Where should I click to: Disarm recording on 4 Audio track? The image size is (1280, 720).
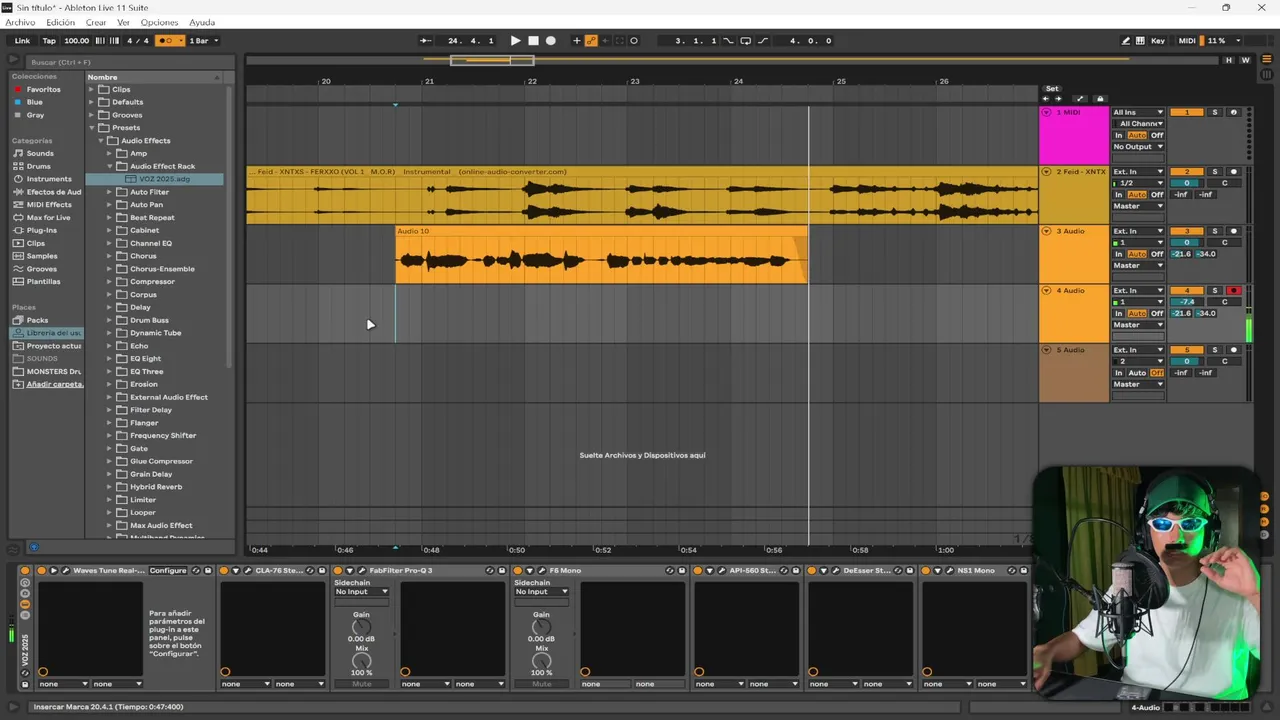(1233, 291)
